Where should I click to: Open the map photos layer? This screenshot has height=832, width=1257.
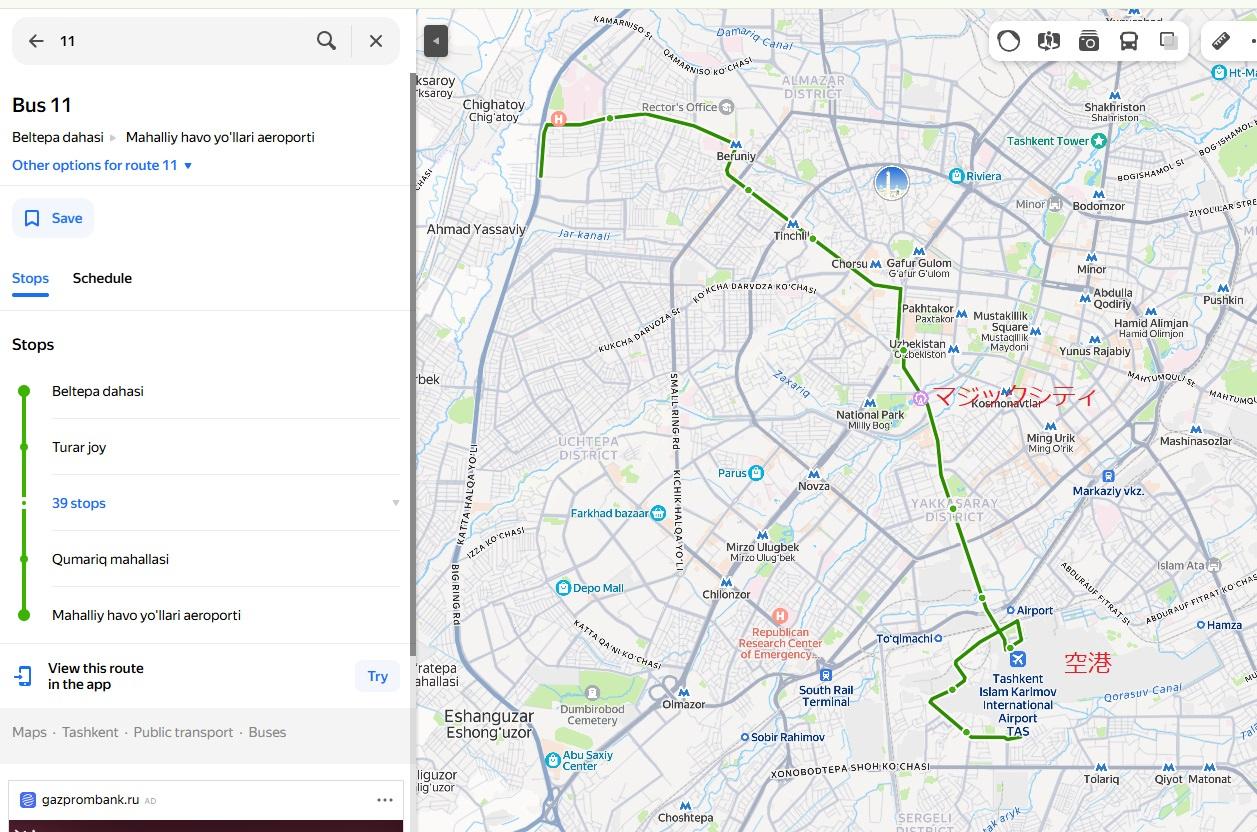(1088, 41)
